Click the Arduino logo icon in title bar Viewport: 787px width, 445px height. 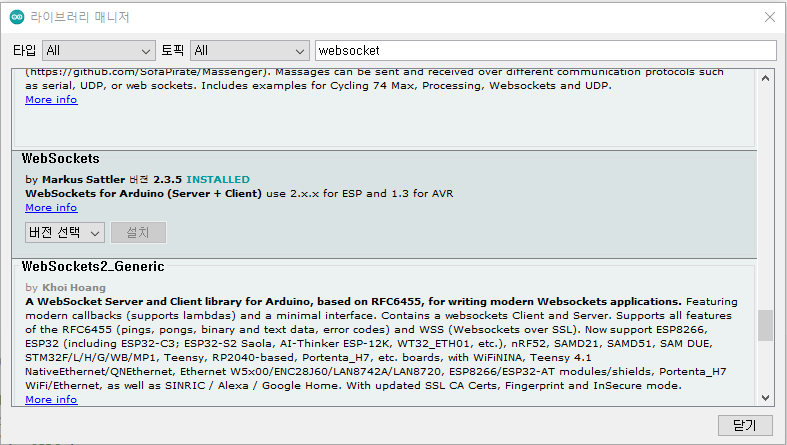pyautogui.click(x=17, y=17)
